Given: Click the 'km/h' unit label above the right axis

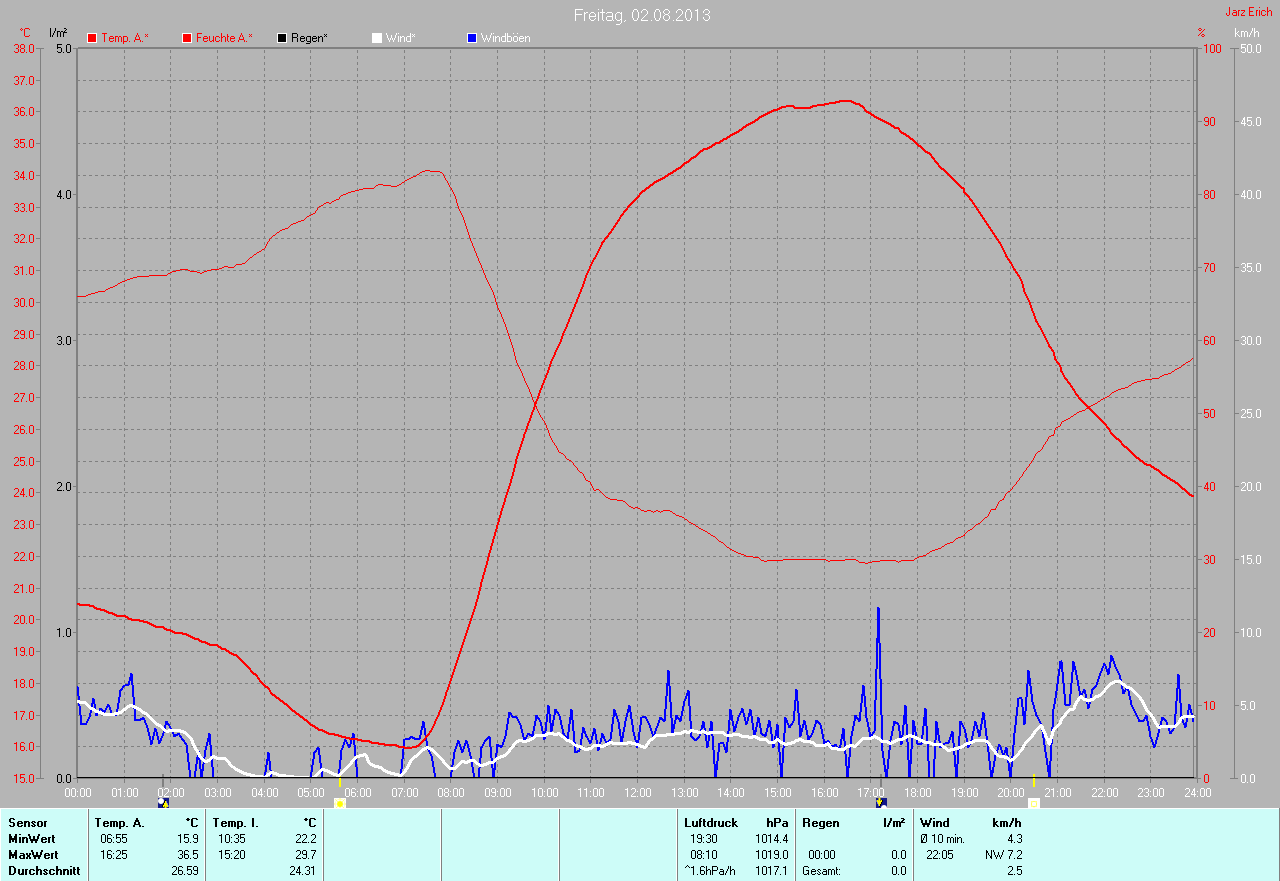Looking at the screenshot, I should [x=1246, y=33].
